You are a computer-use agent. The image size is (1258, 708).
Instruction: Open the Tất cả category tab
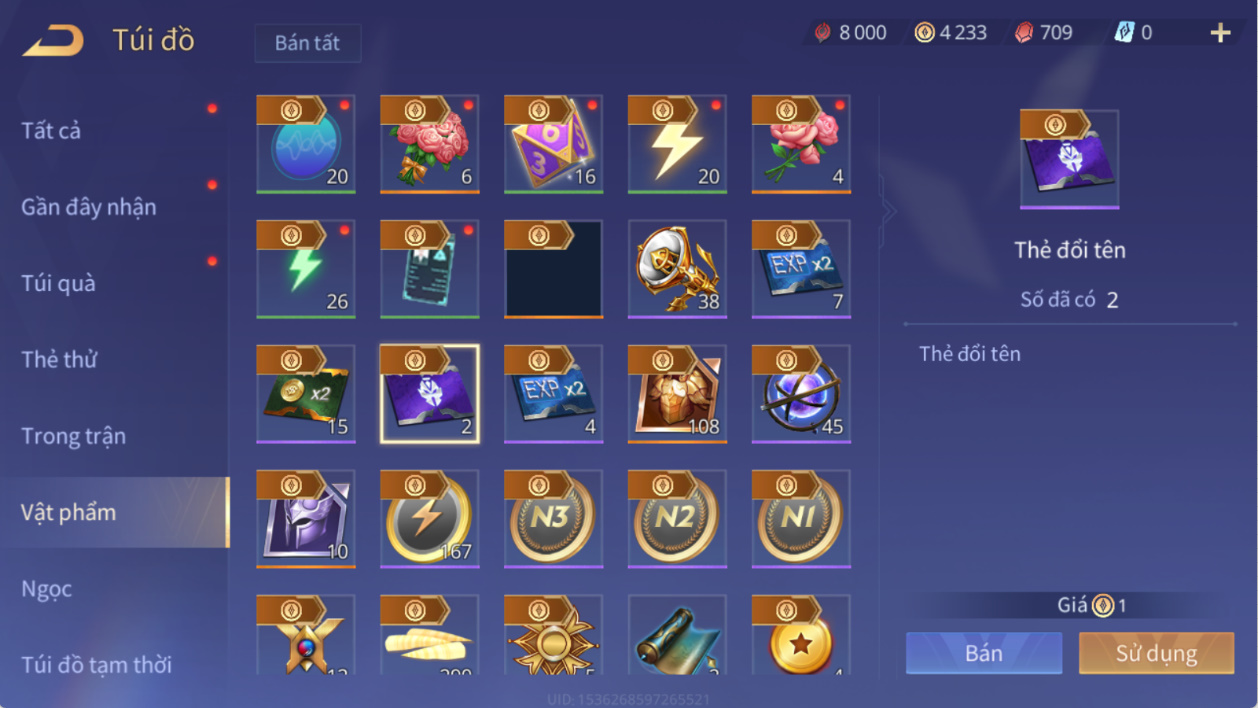coord(51,130)
